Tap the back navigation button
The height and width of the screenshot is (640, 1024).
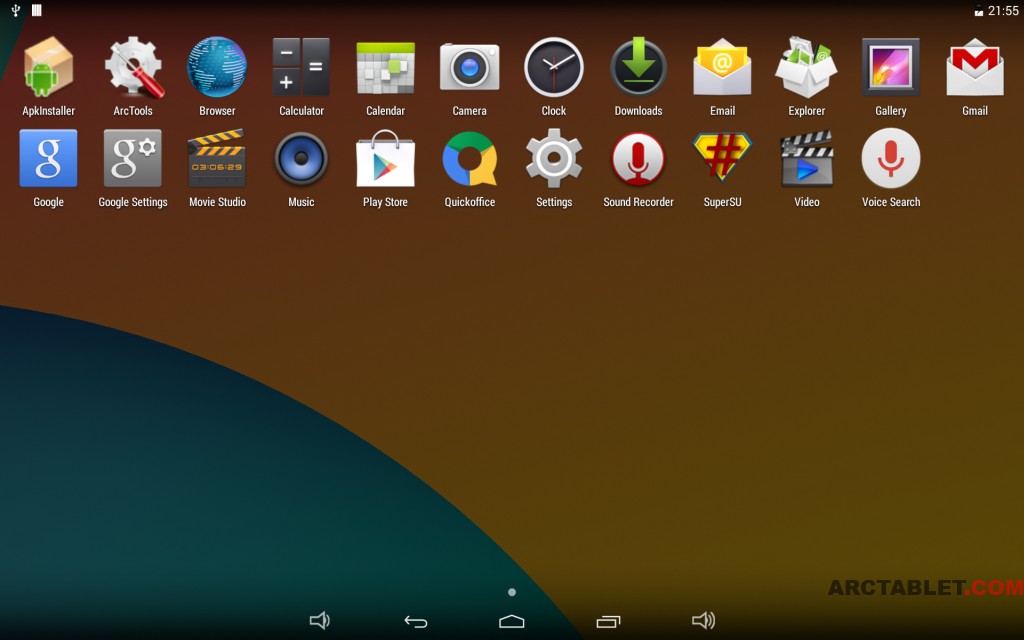[415, 622]
